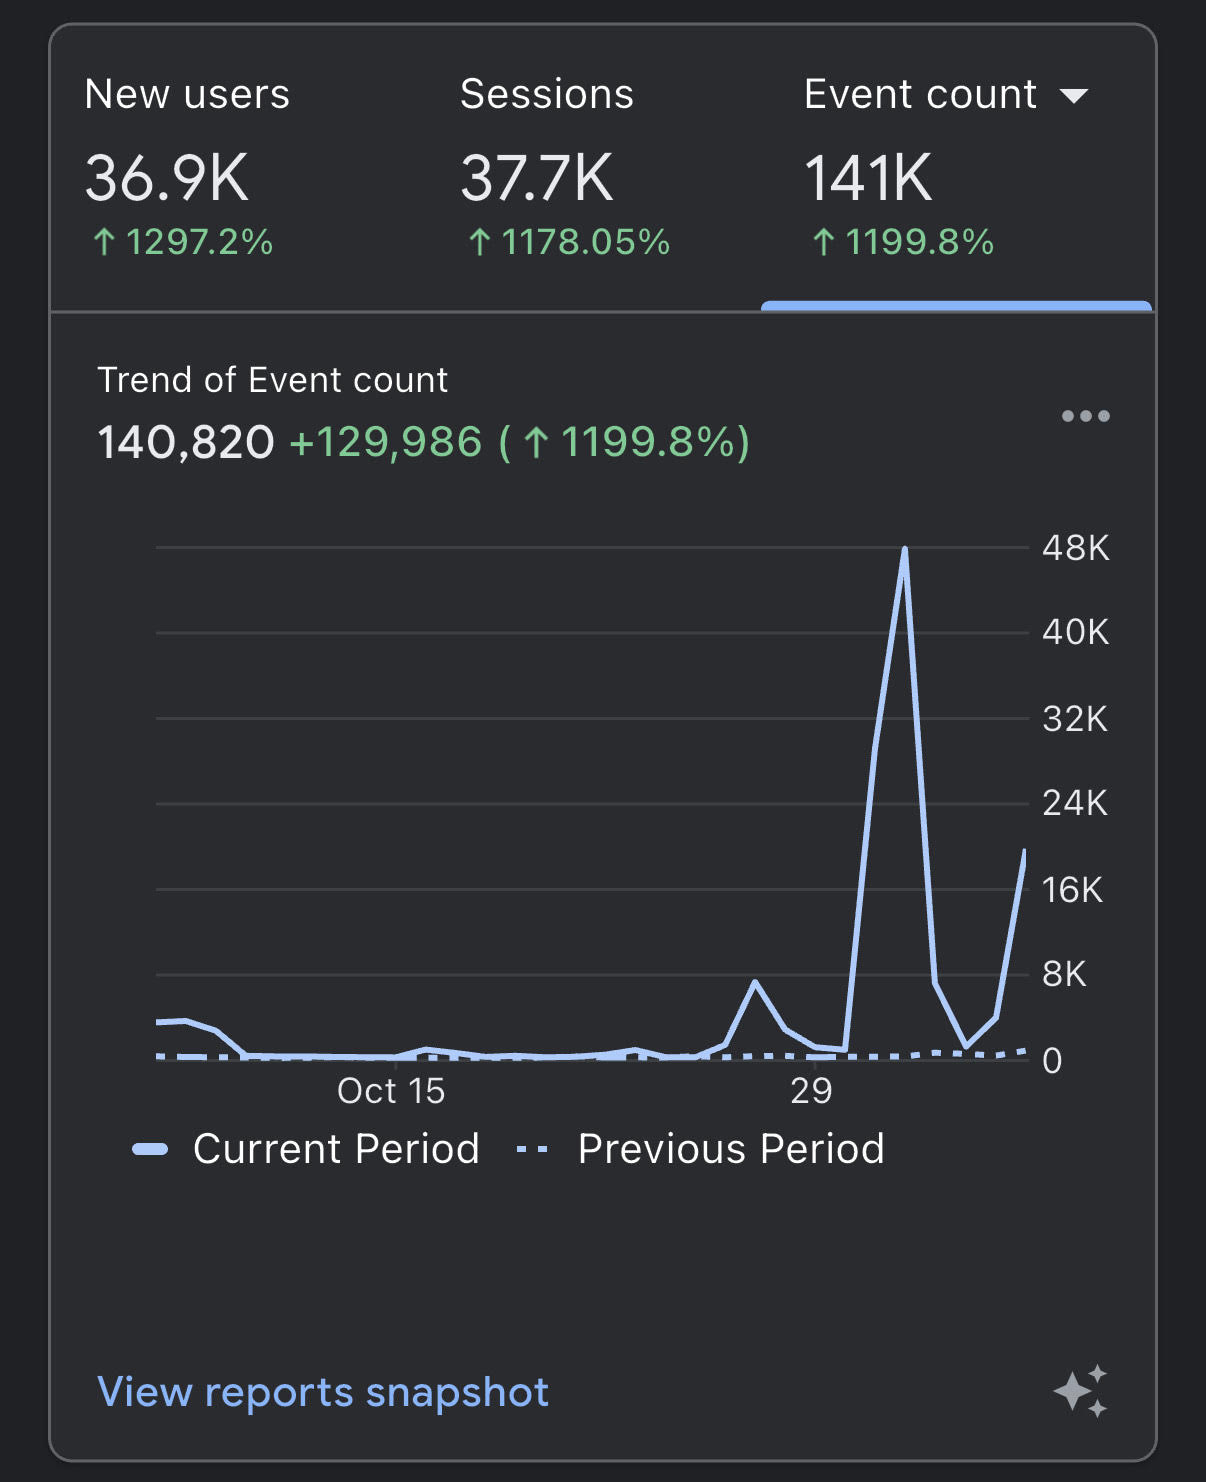Click the Gemini sparkle icon near bottom right
Viewport: 1206px width, 1482px height.
pyautogui.click(x=1082, y=1391)
